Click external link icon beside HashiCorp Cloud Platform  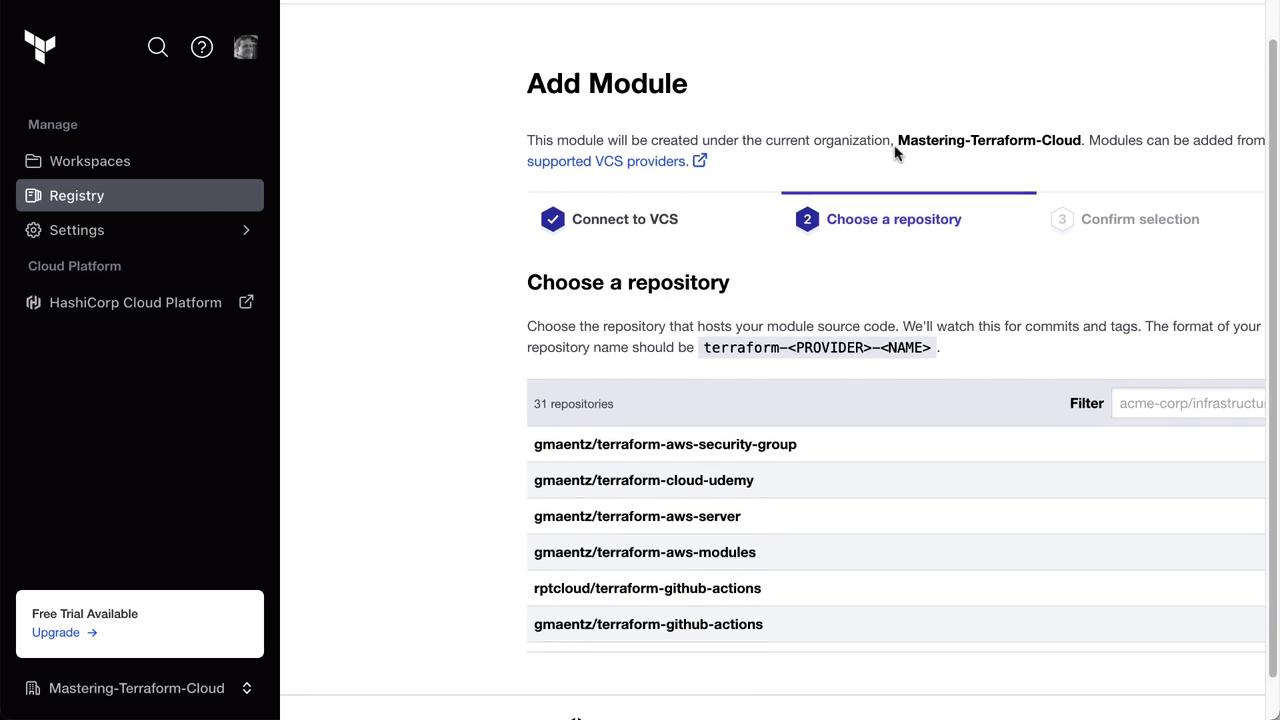click(x=246, y=302)
